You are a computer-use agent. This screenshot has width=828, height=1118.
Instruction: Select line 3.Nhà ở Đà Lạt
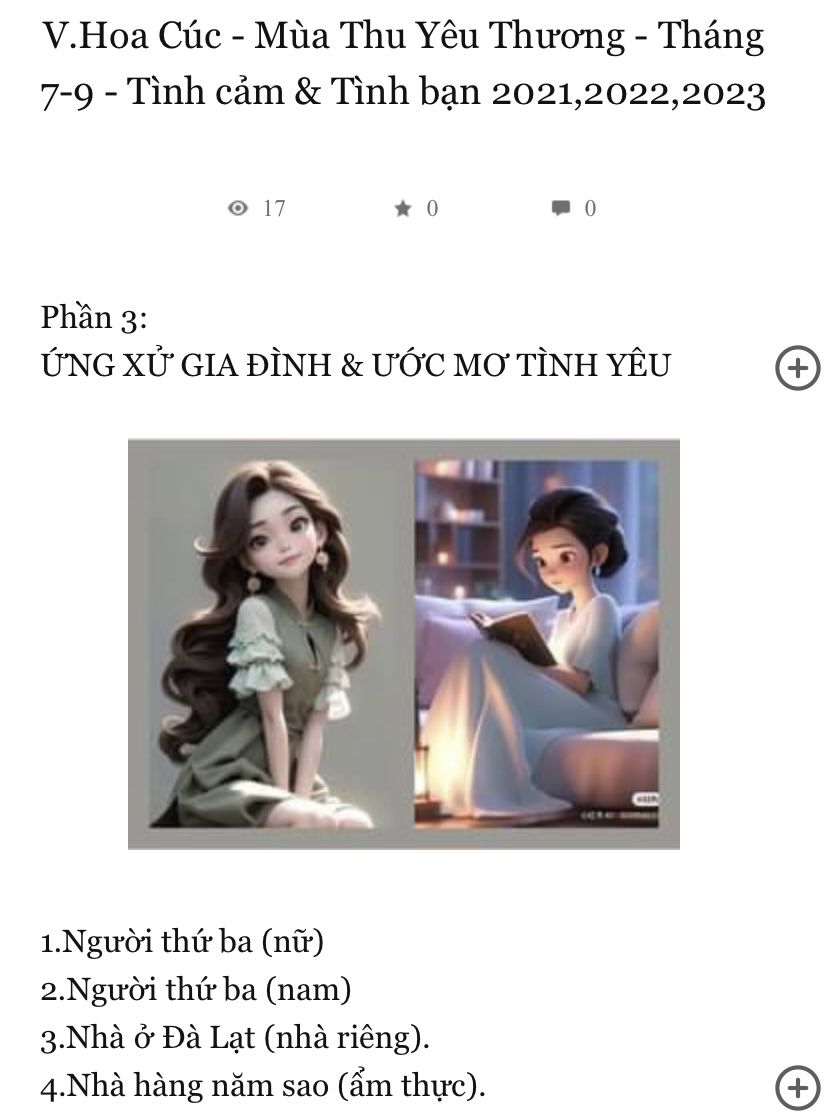click(x=235, y=1037)
